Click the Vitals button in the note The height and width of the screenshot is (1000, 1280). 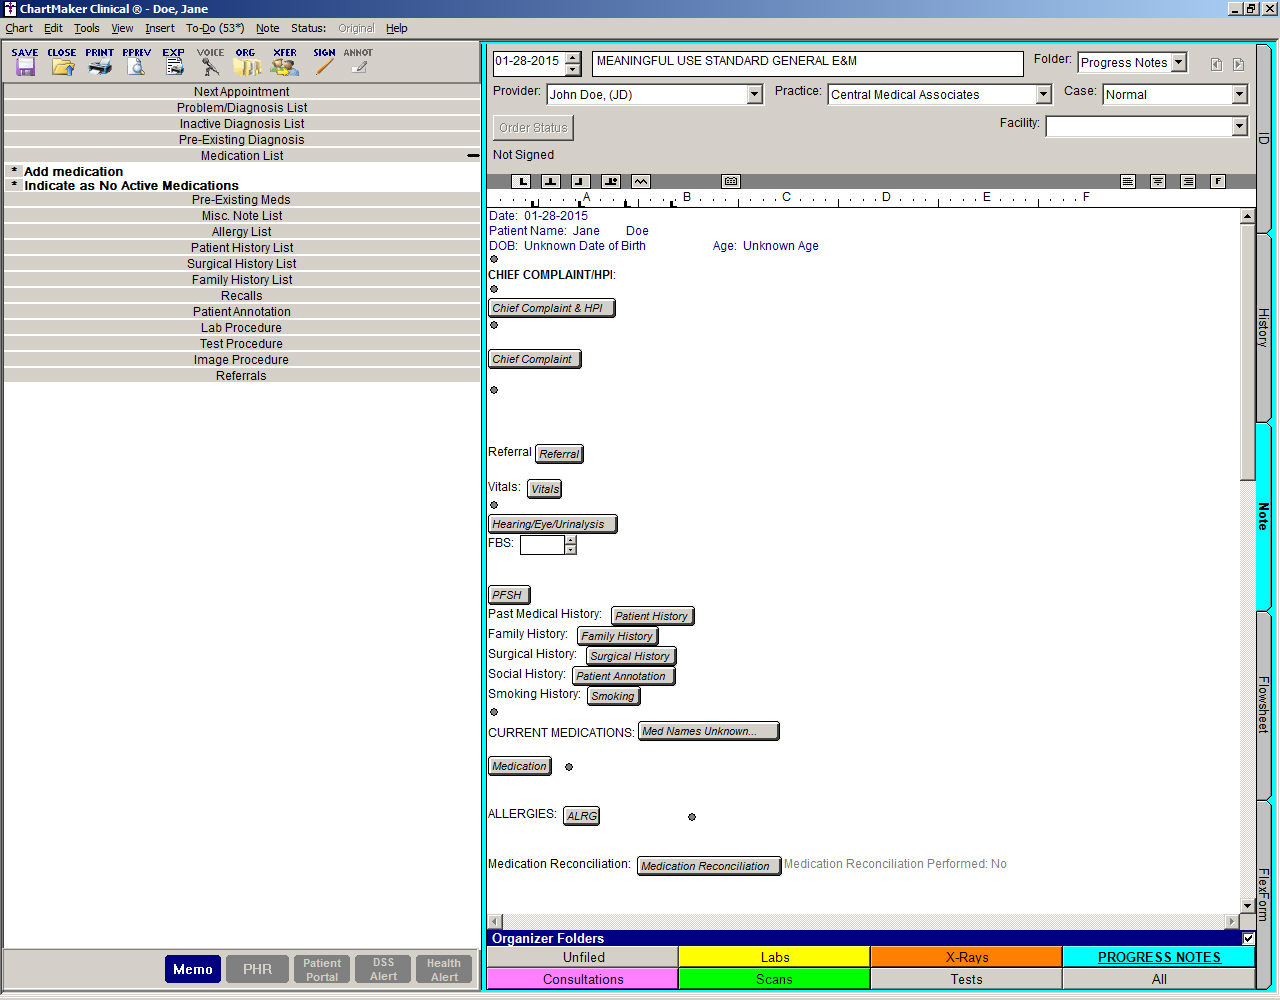[545, 489]
